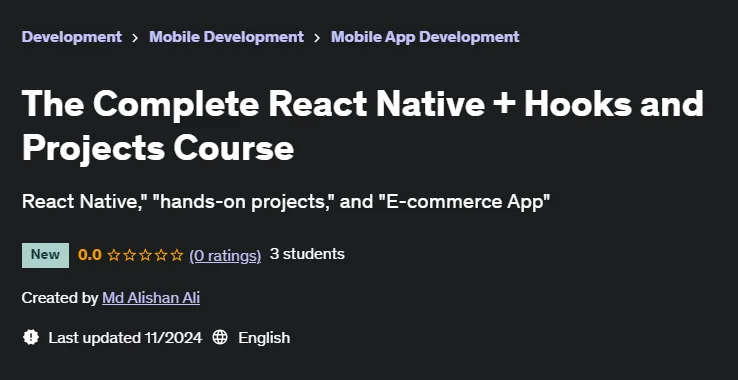Click the 3 students count

[x=307, y=254]
